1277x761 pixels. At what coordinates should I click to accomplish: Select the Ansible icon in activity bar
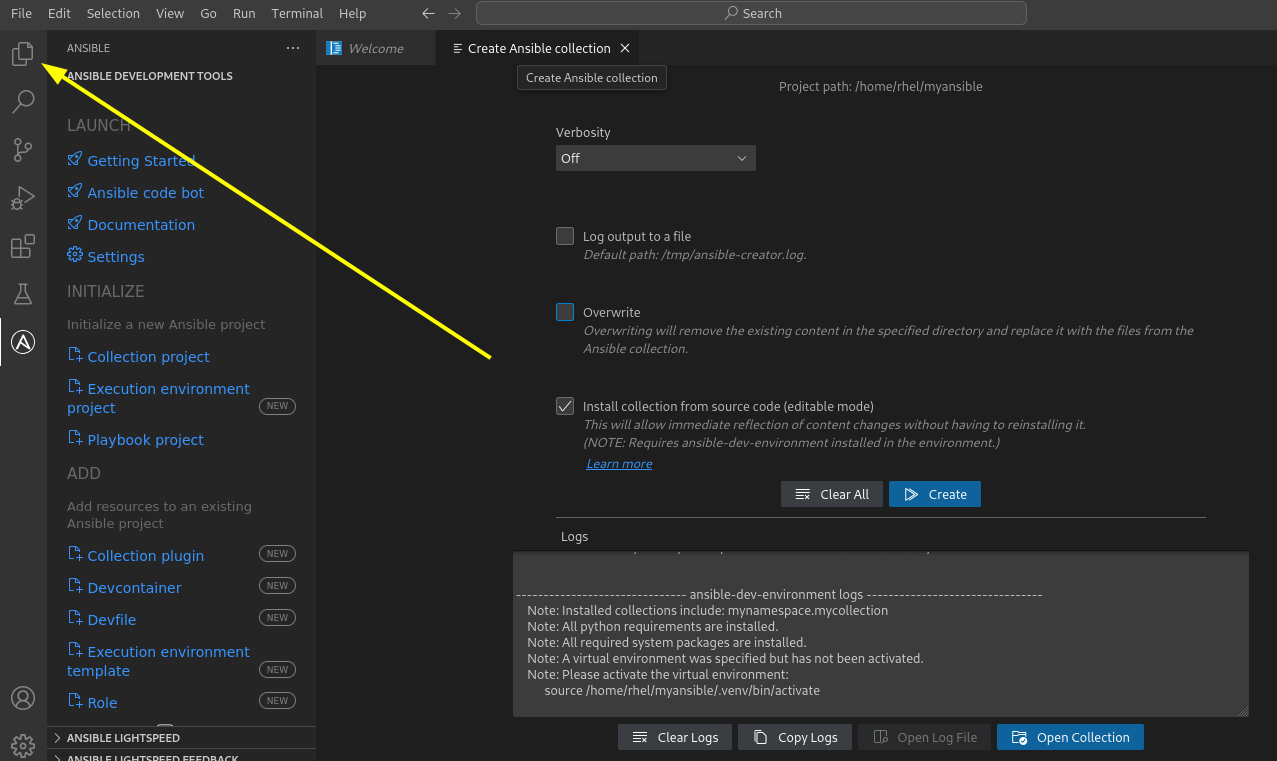[x=23, y=342]
